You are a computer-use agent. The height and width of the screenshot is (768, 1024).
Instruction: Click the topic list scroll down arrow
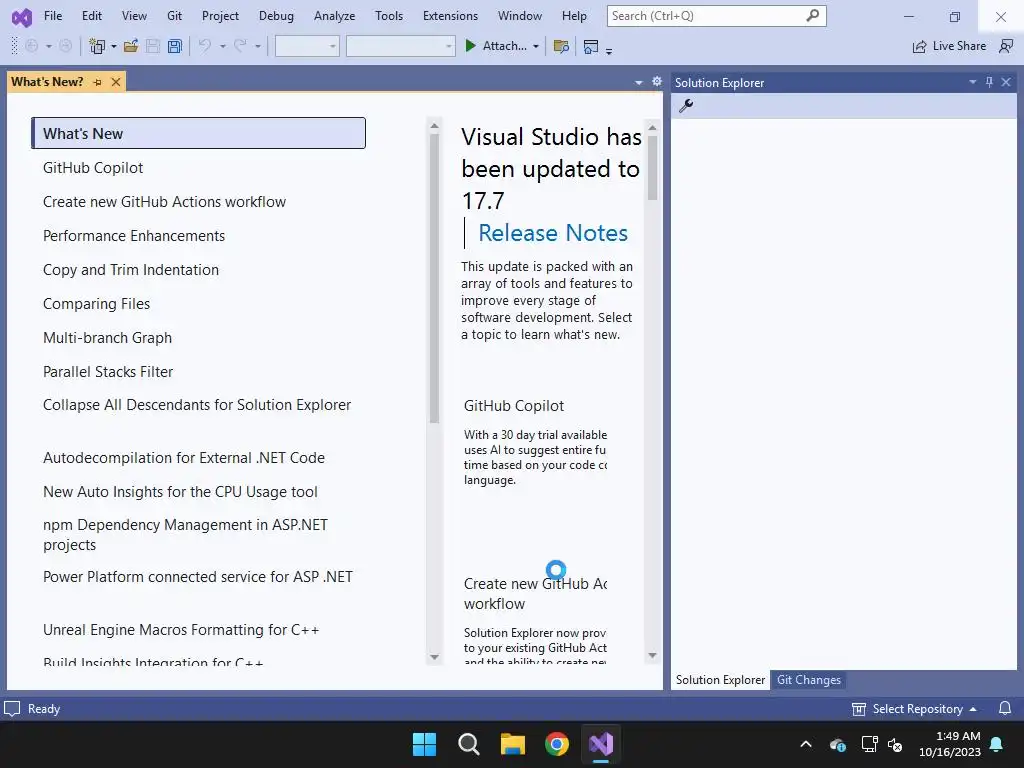[x=434, y=657]
